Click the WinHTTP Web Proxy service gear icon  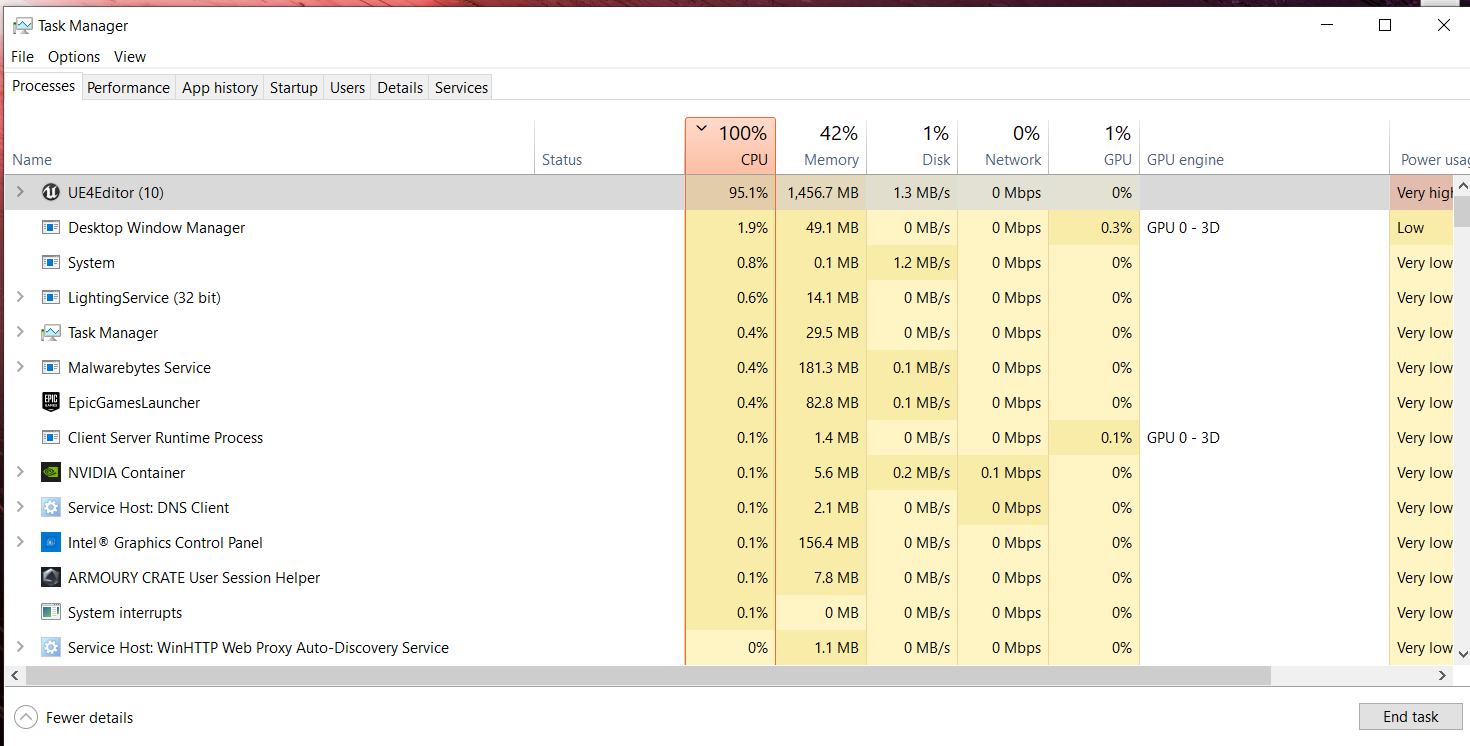(51, 647)
